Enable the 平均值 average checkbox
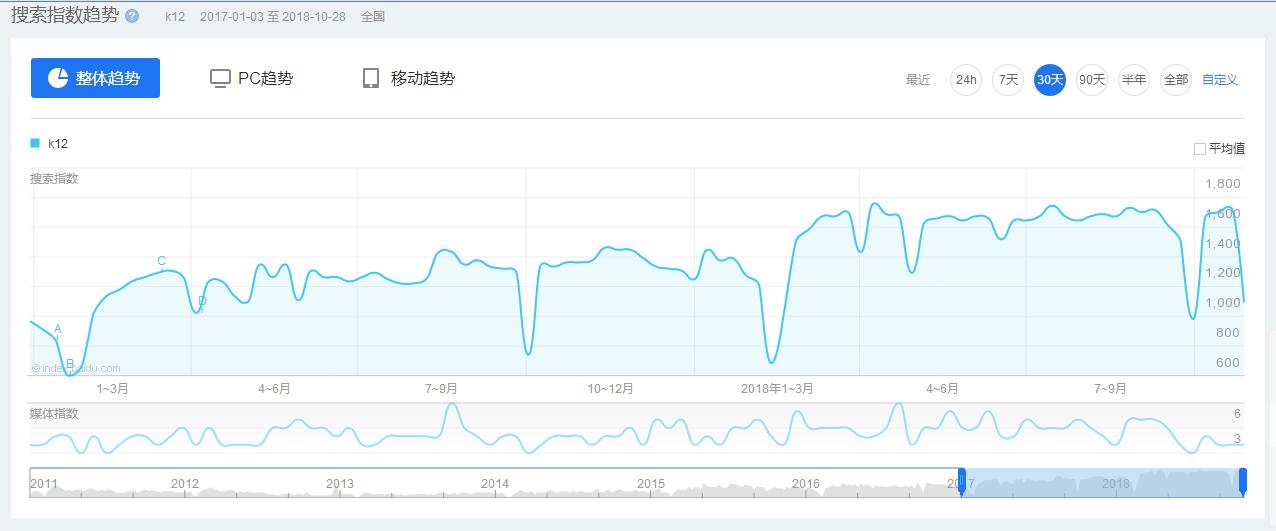1276x531 pixels. pyautogui.click(x=1200, y=149)
